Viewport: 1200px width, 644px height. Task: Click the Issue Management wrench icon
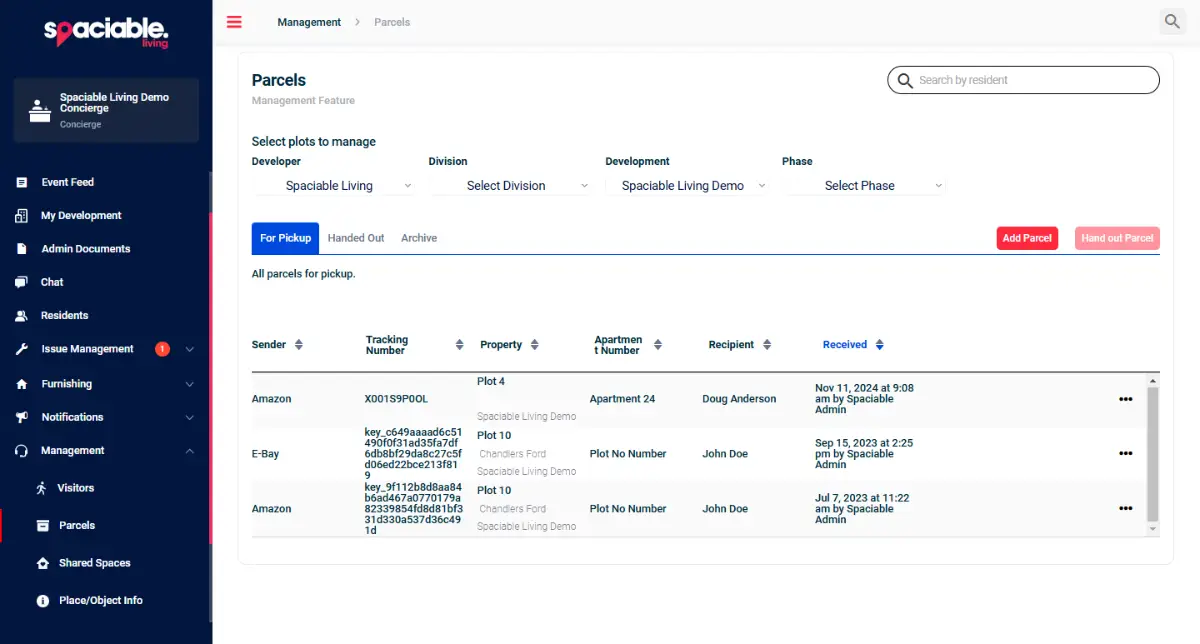22,349
